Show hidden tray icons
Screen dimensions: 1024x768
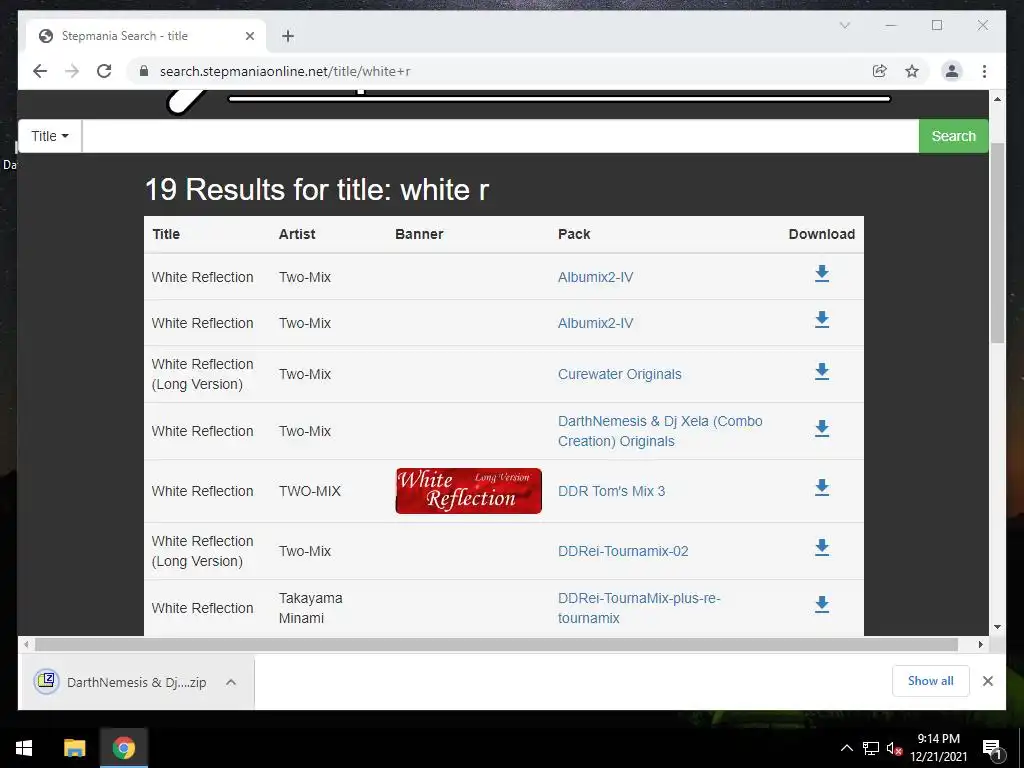tap(846, 748)
